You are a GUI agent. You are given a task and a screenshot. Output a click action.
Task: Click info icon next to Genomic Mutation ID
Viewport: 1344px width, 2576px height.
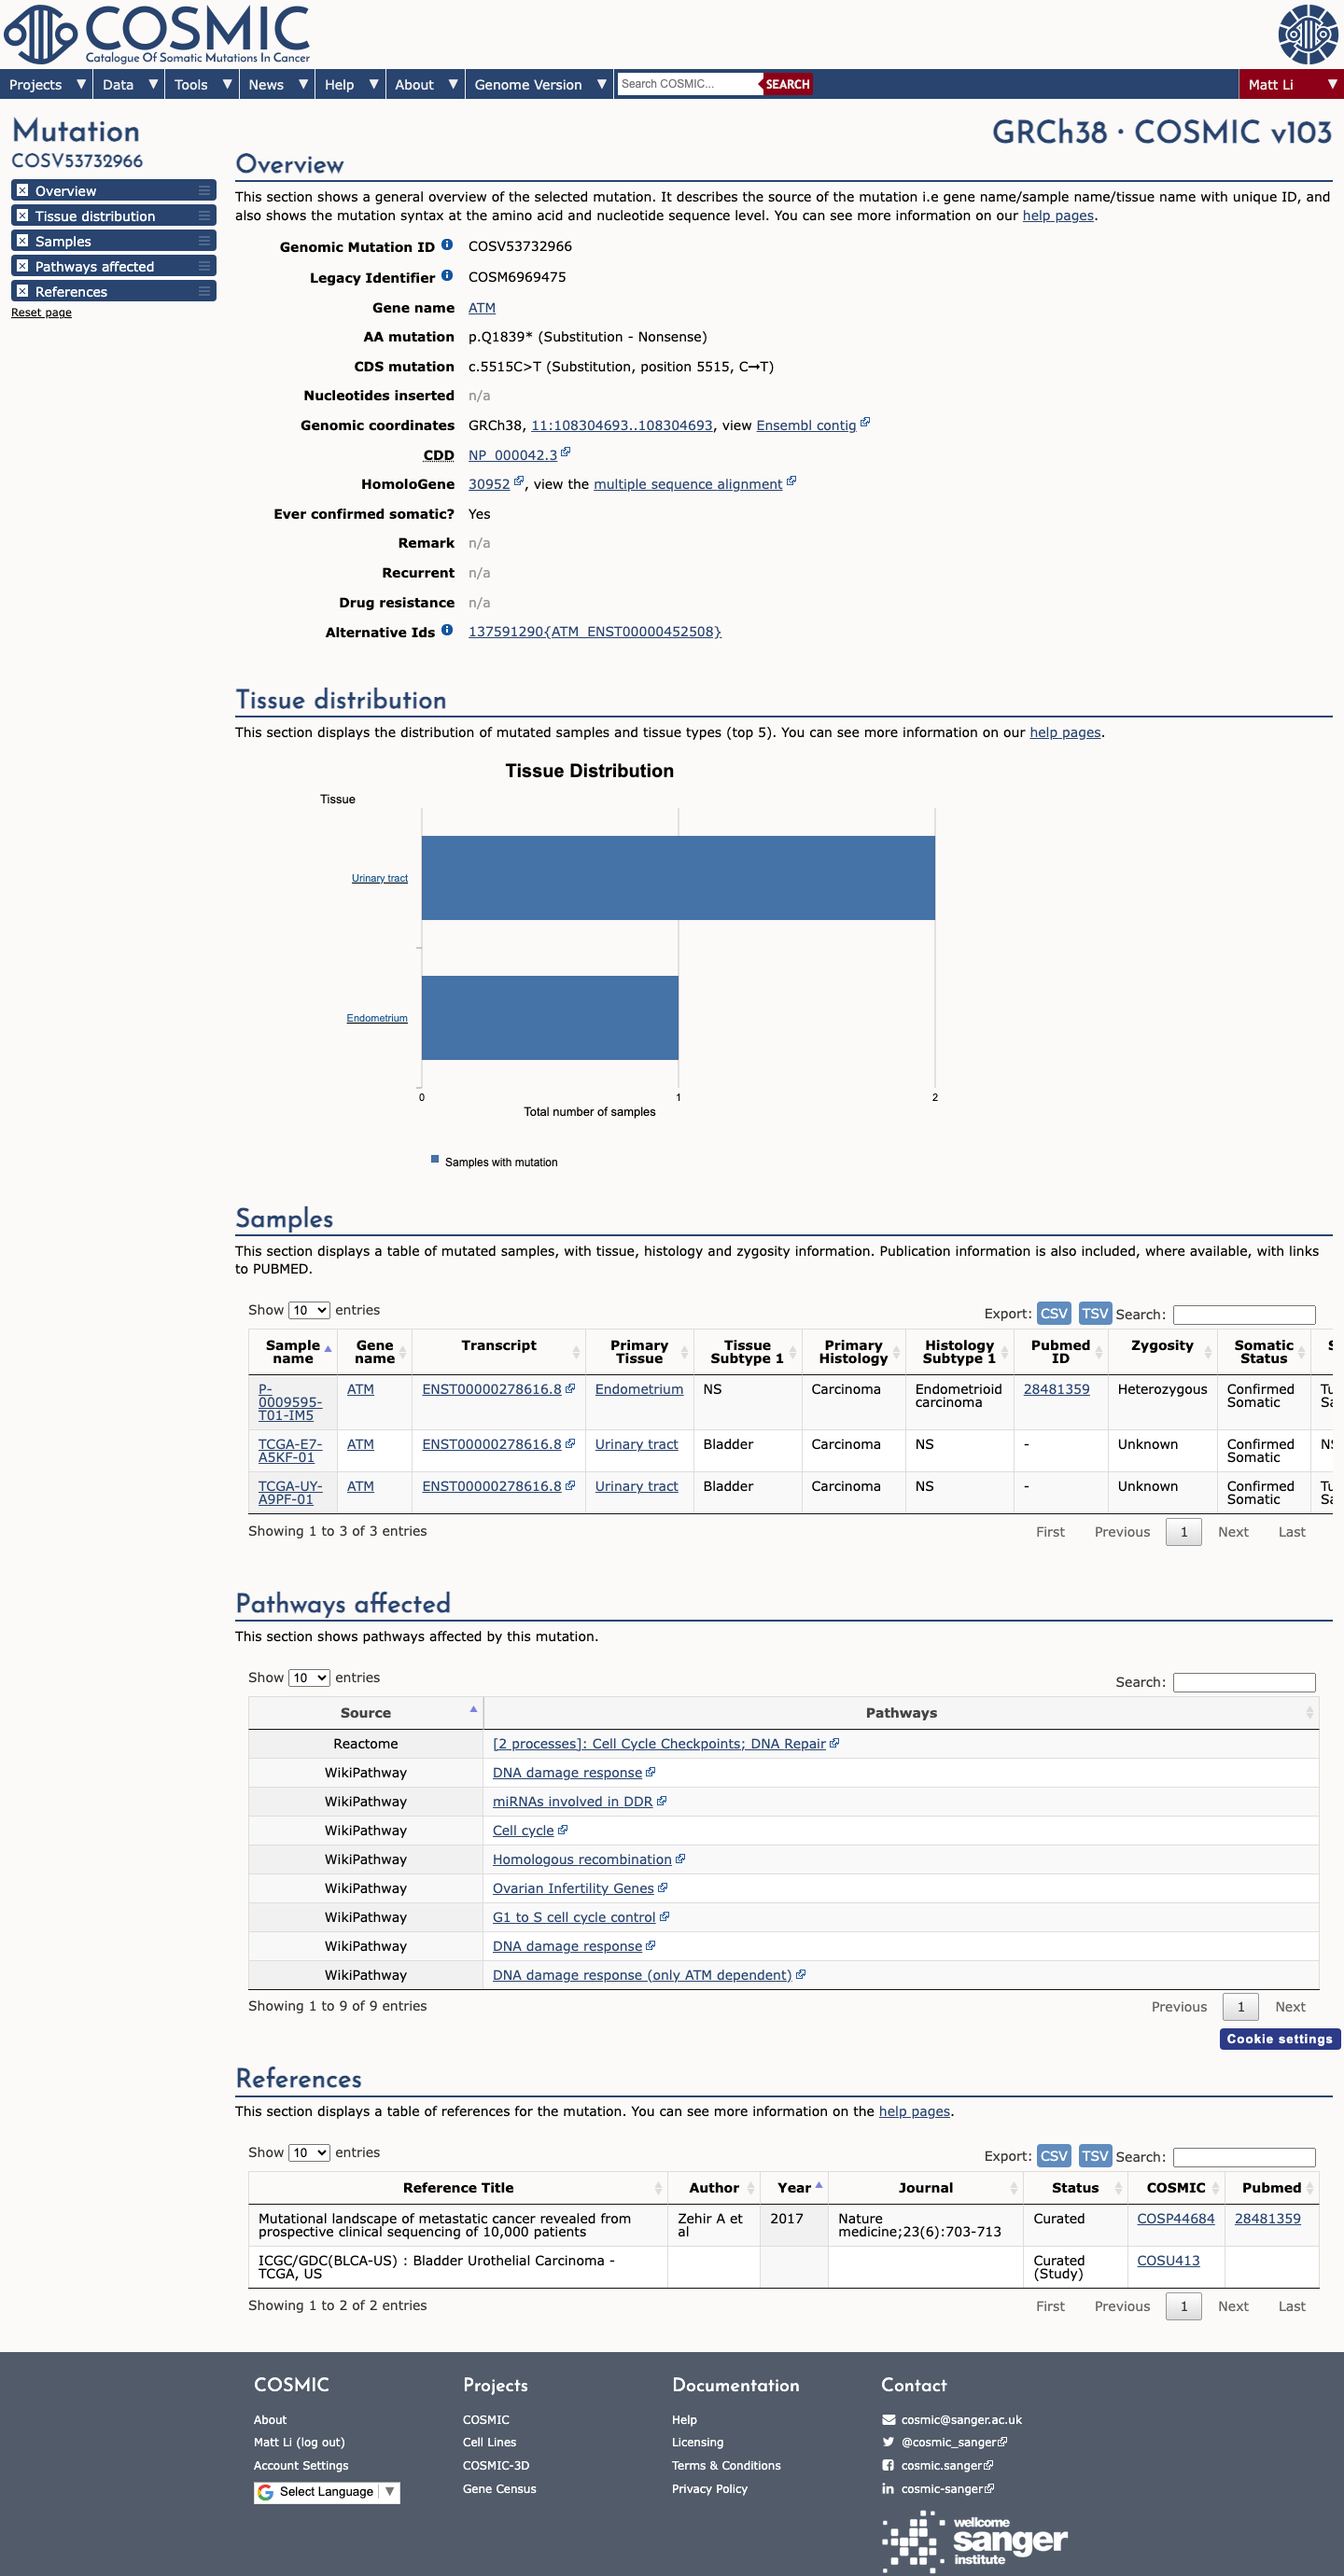(447, 245)
